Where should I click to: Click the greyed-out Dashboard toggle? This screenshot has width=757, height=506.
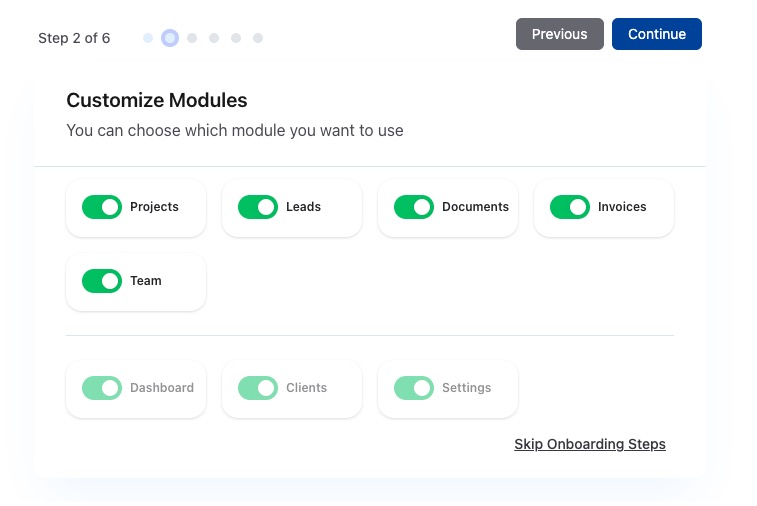(x=101, y=388)
